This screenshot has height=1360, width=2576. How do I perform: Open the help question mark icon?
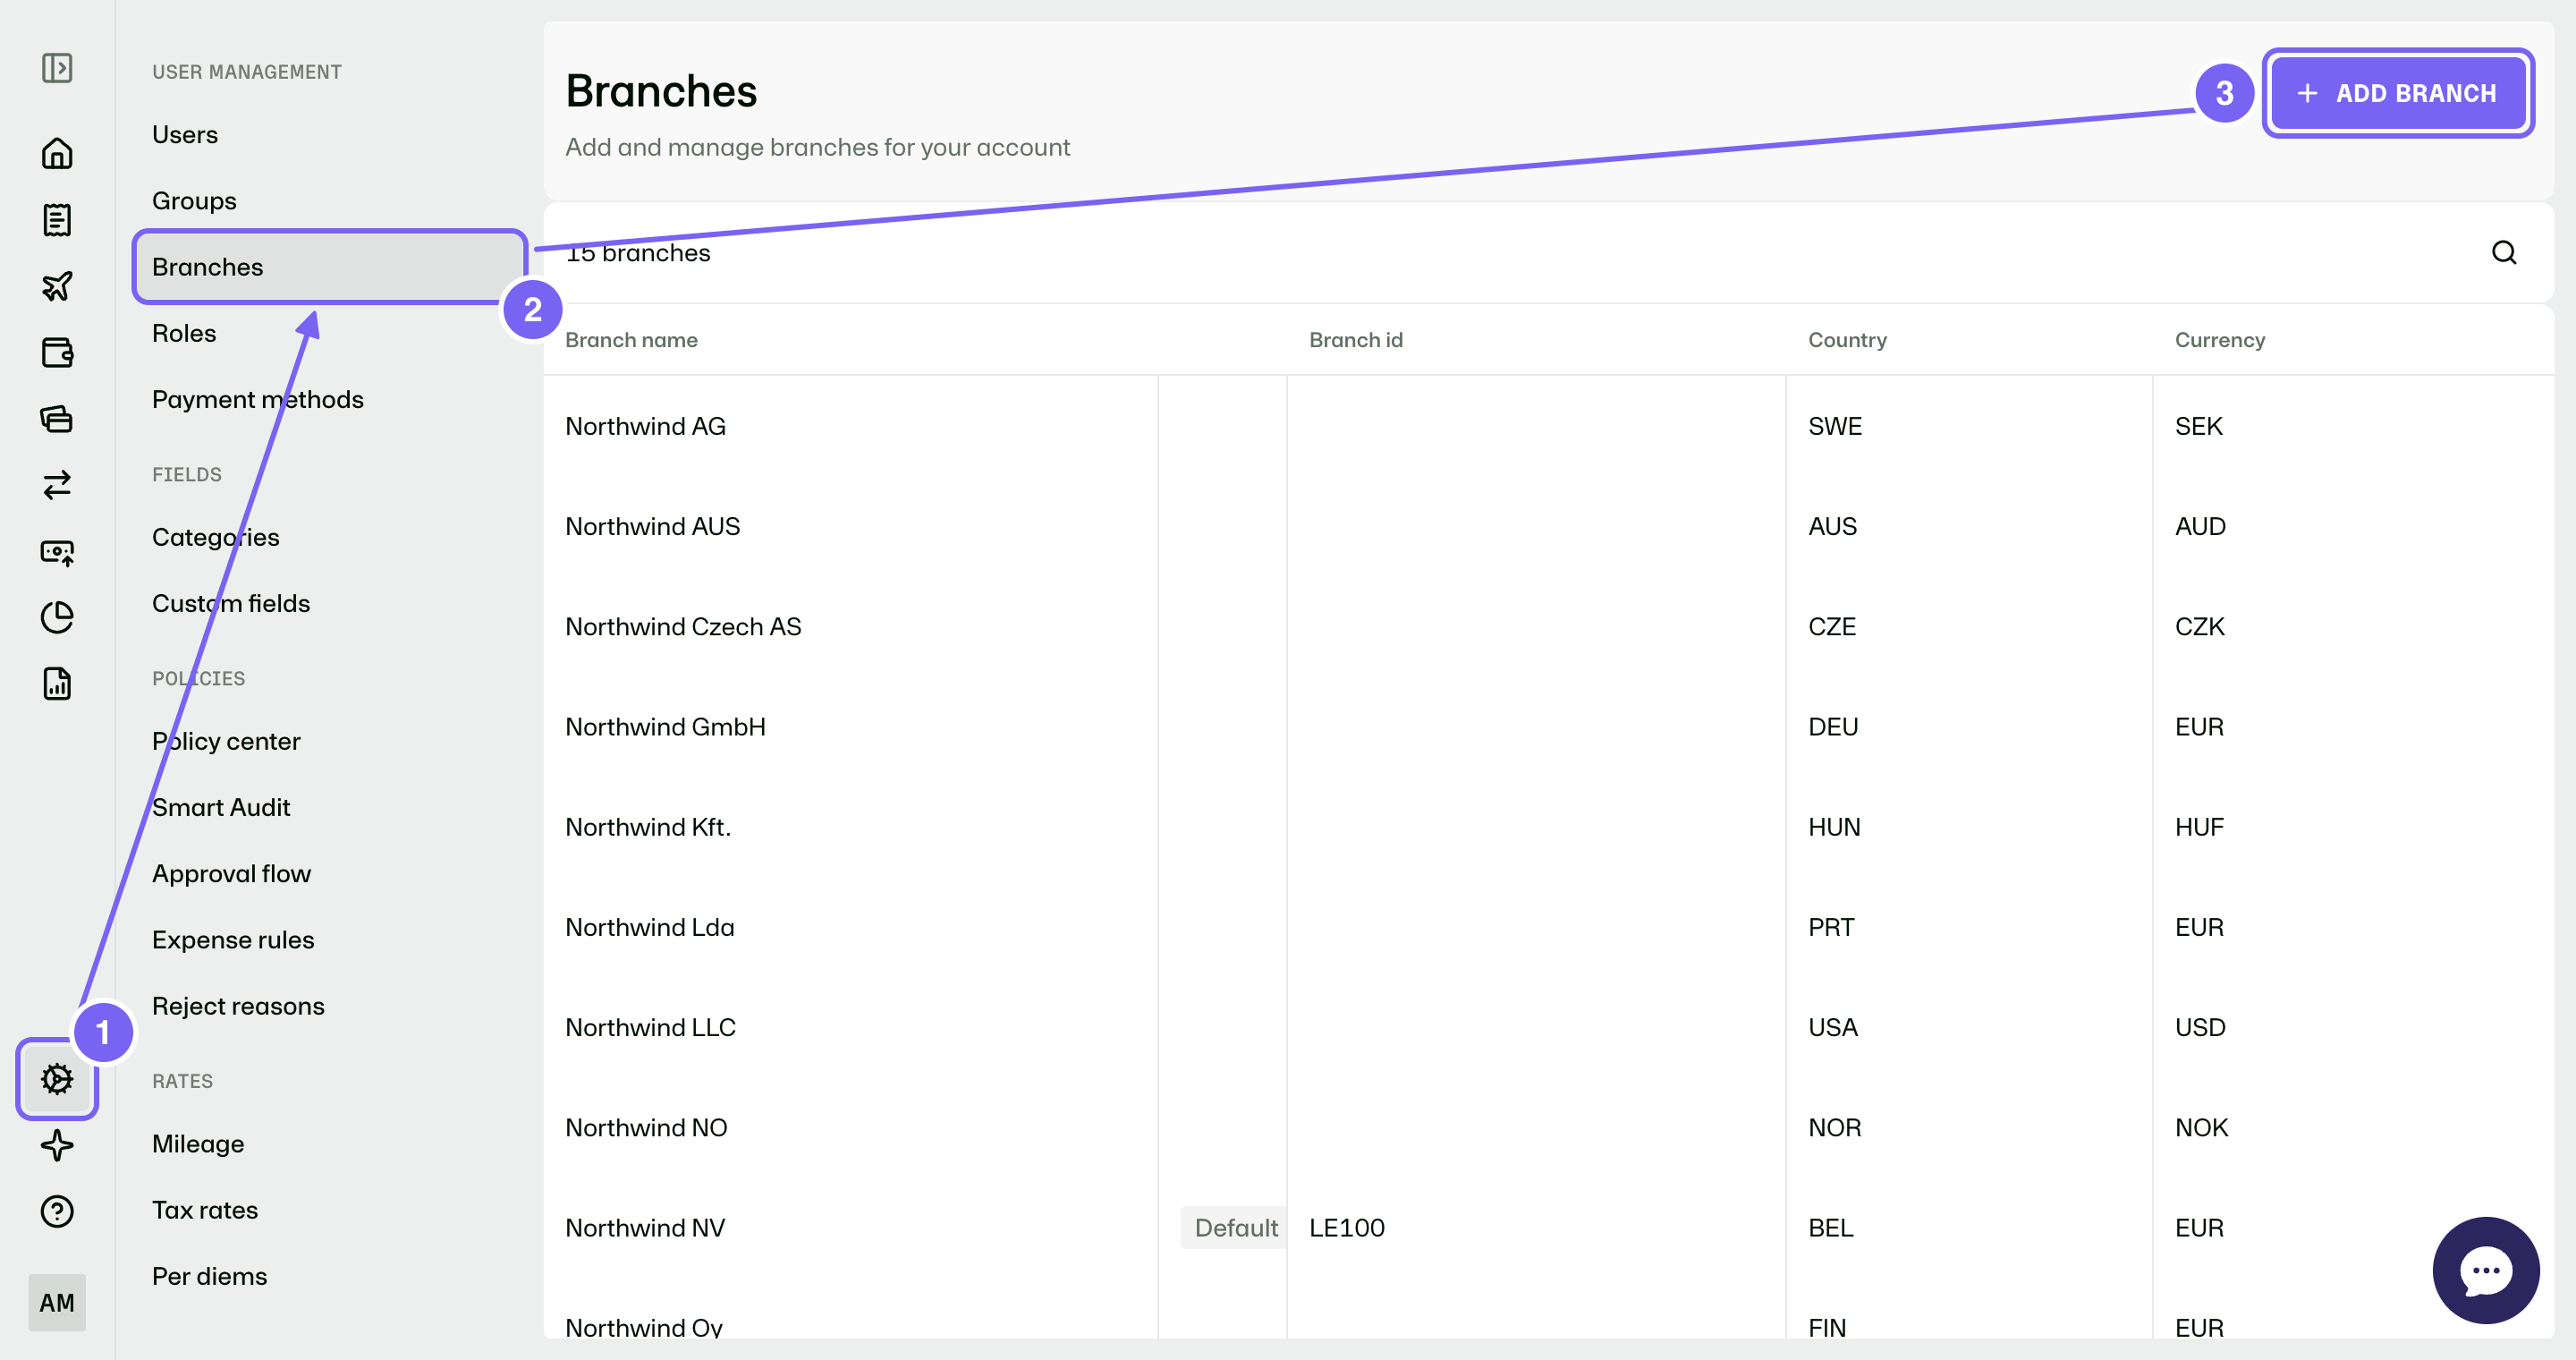coord(57,1211)
